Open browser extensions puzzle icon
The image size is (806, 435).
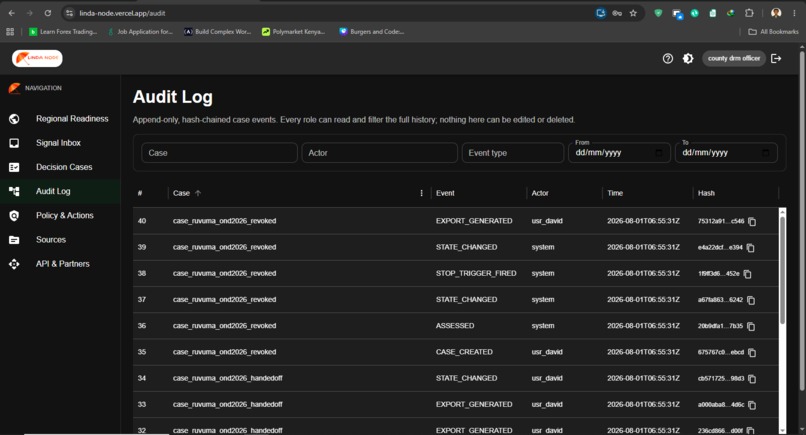[749, 13]
